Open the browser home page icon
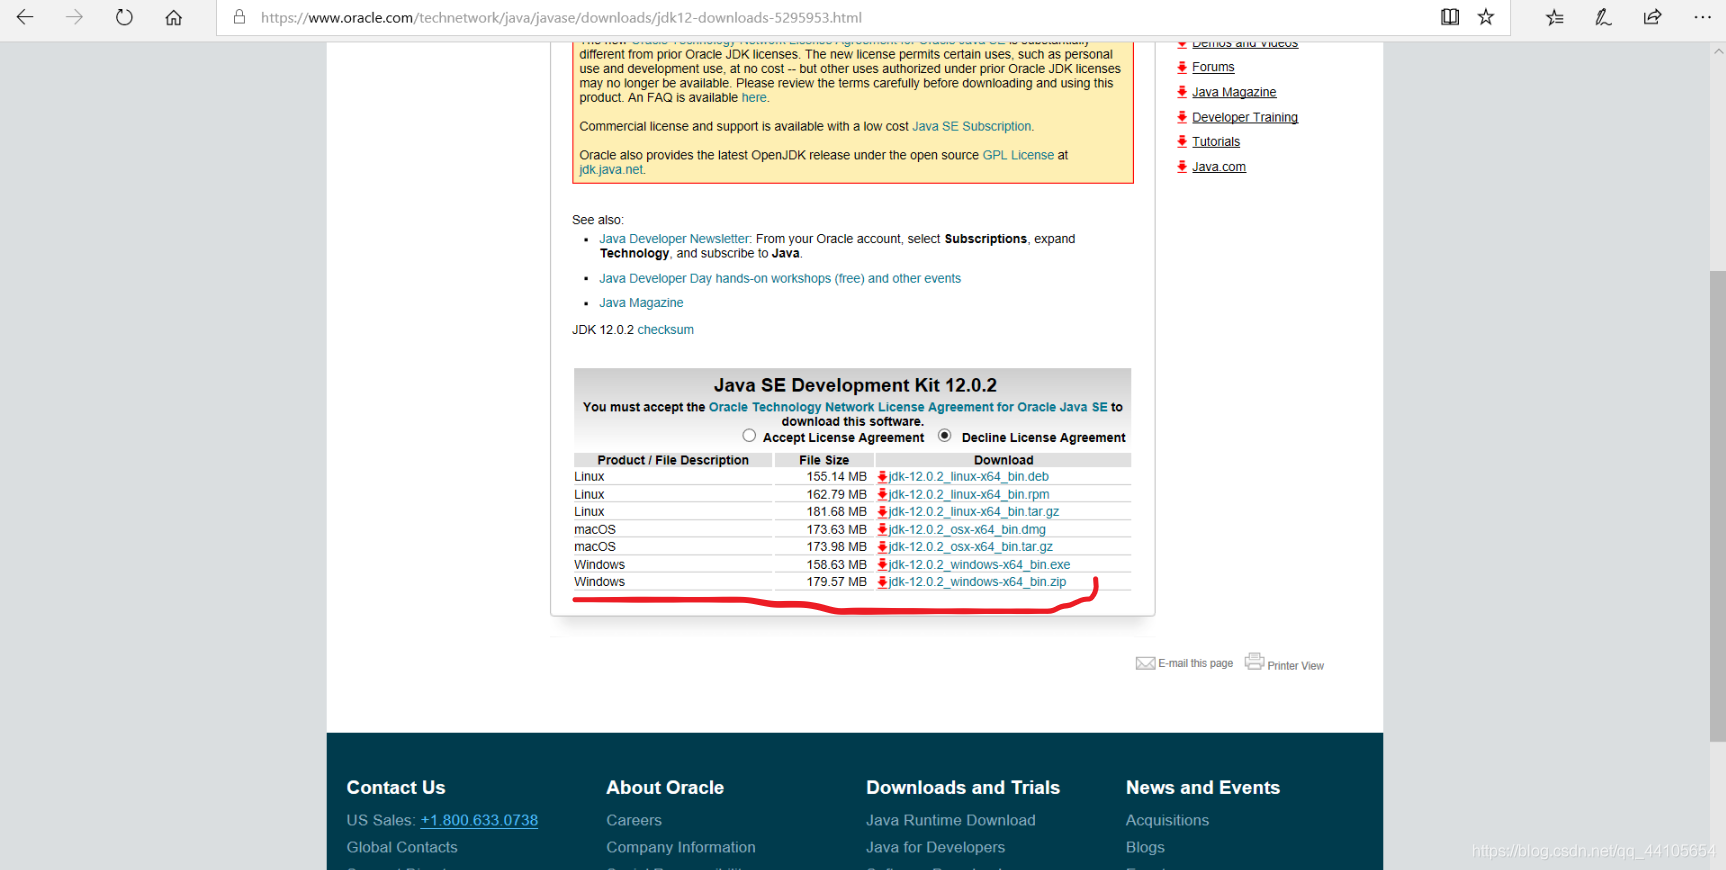This screenshot has height=870, width=1726. [173, 17]
